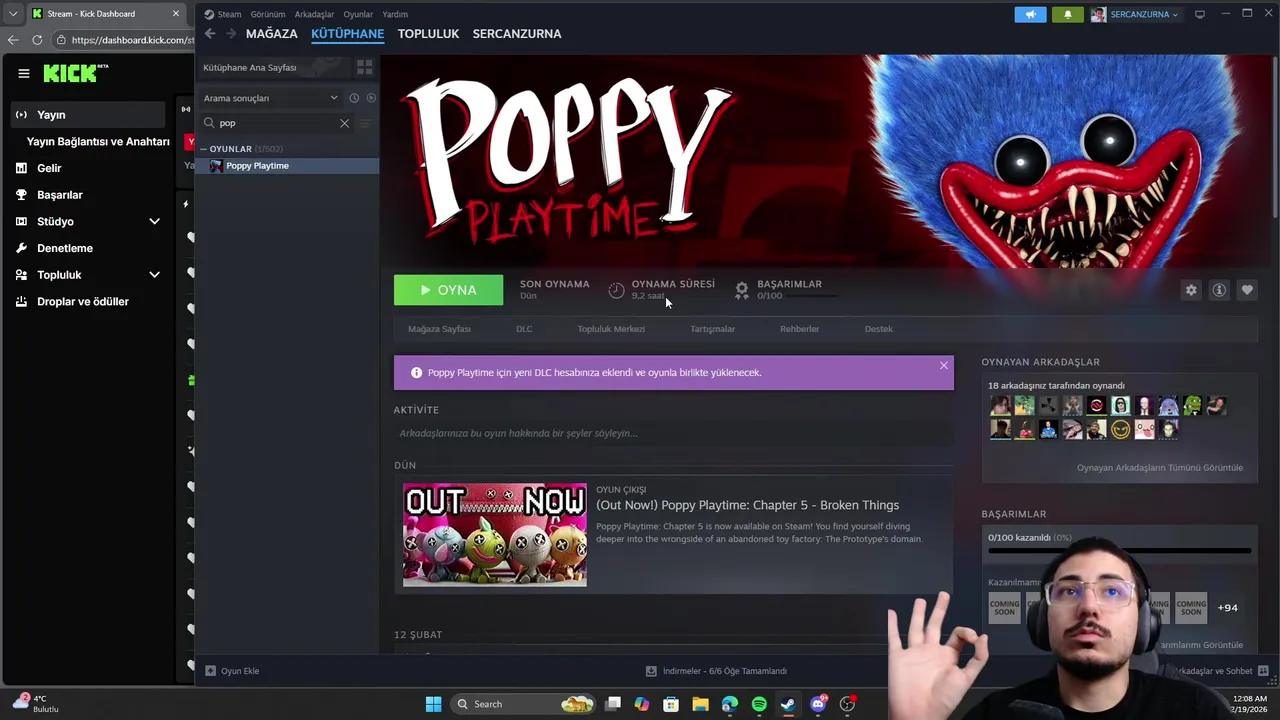The width and height of the screenshot is (1280, 720).
Task: Open browser tab list dropdown arrow
Action: click(12, 14)
